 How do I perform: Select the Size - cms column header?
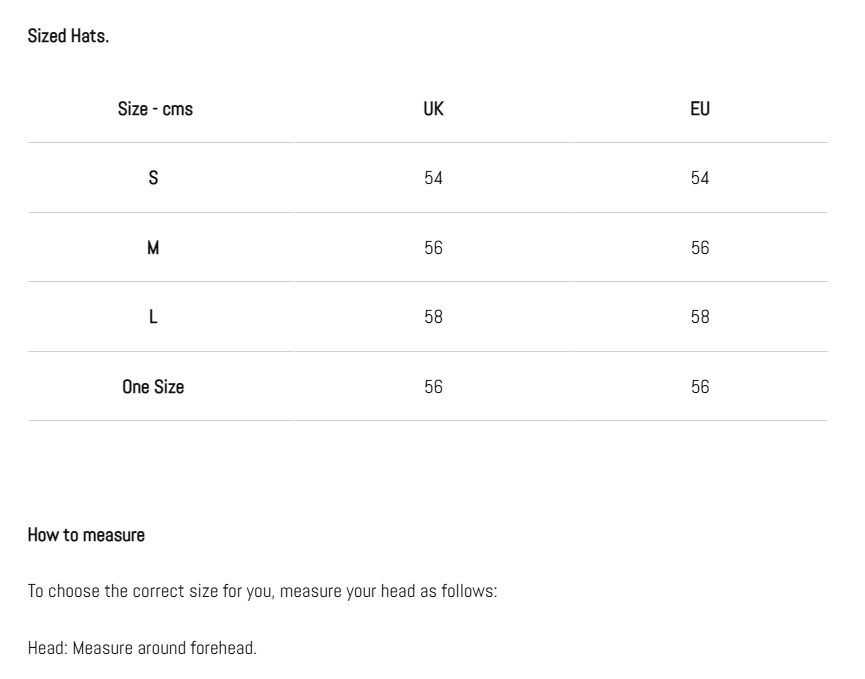coord(155,109)
